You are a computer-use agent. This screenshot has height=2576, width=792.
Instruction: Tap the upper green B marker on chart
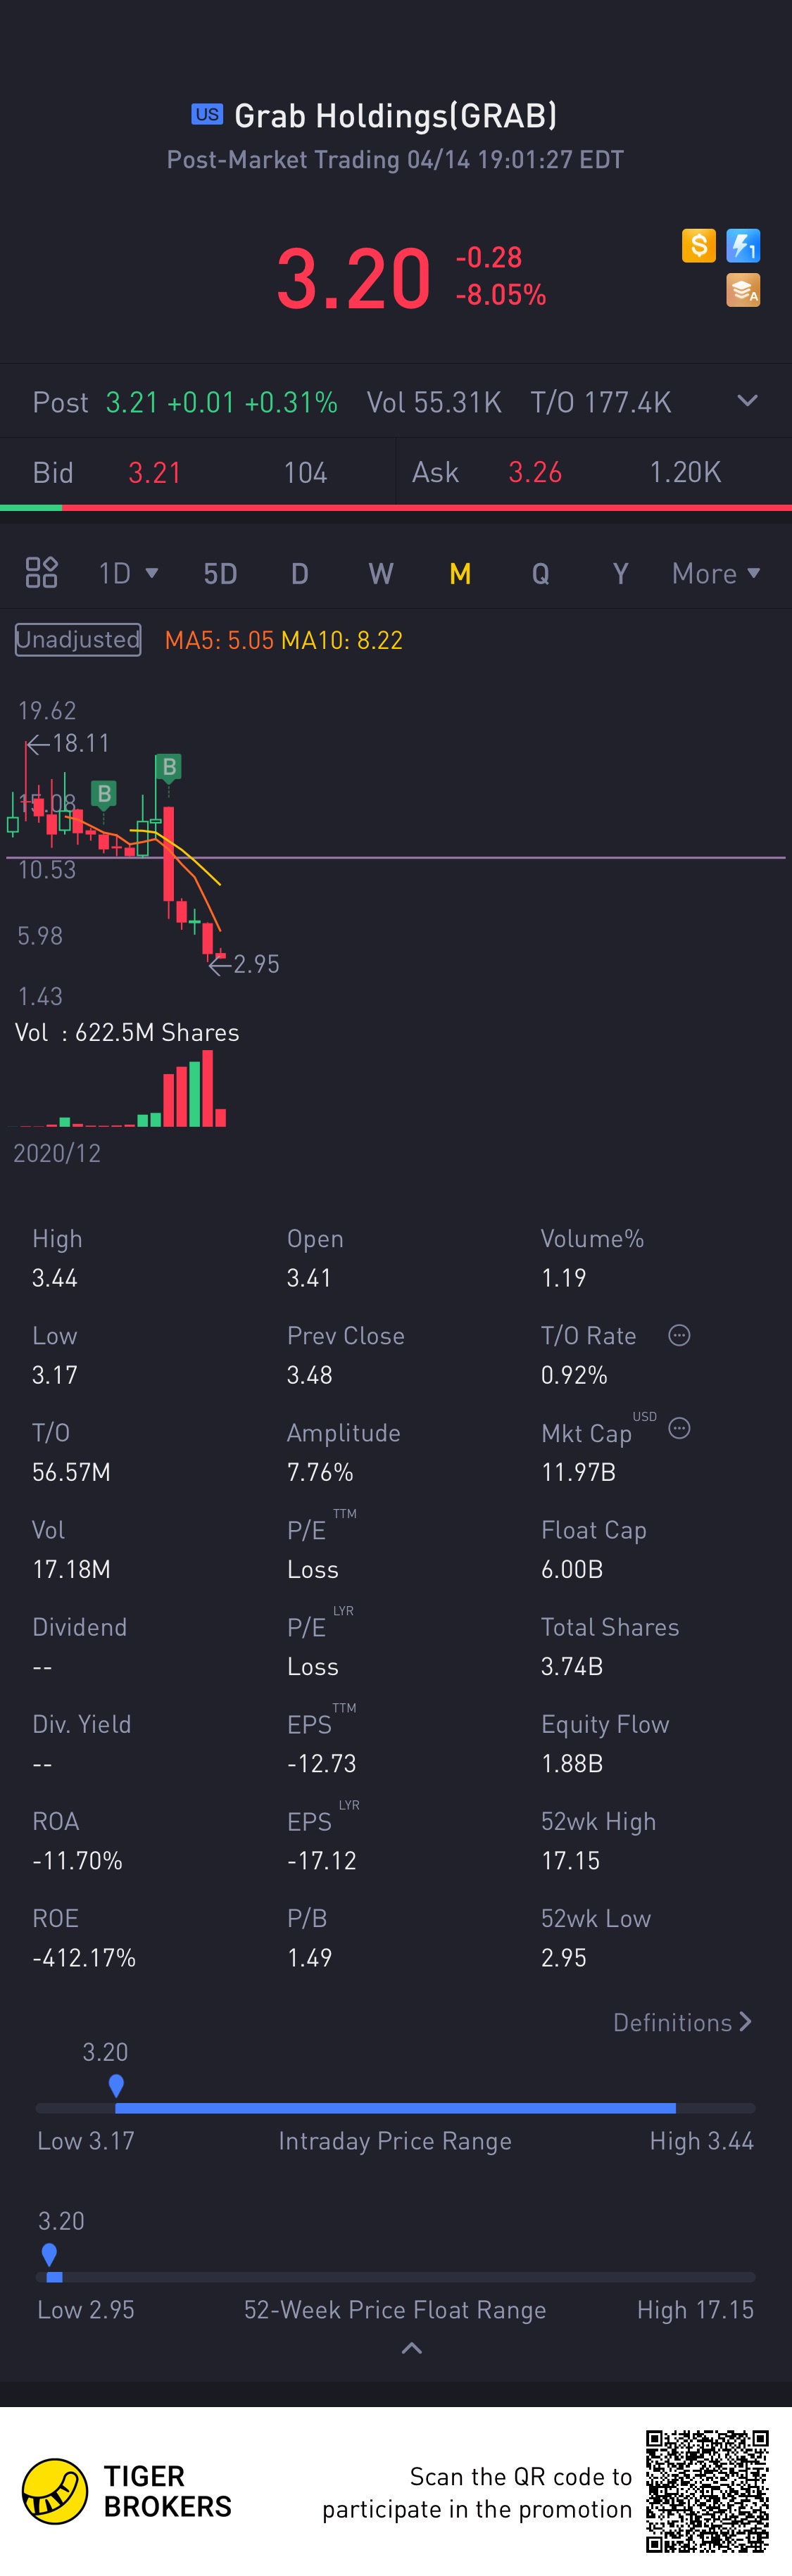click(x=168, y=767)
